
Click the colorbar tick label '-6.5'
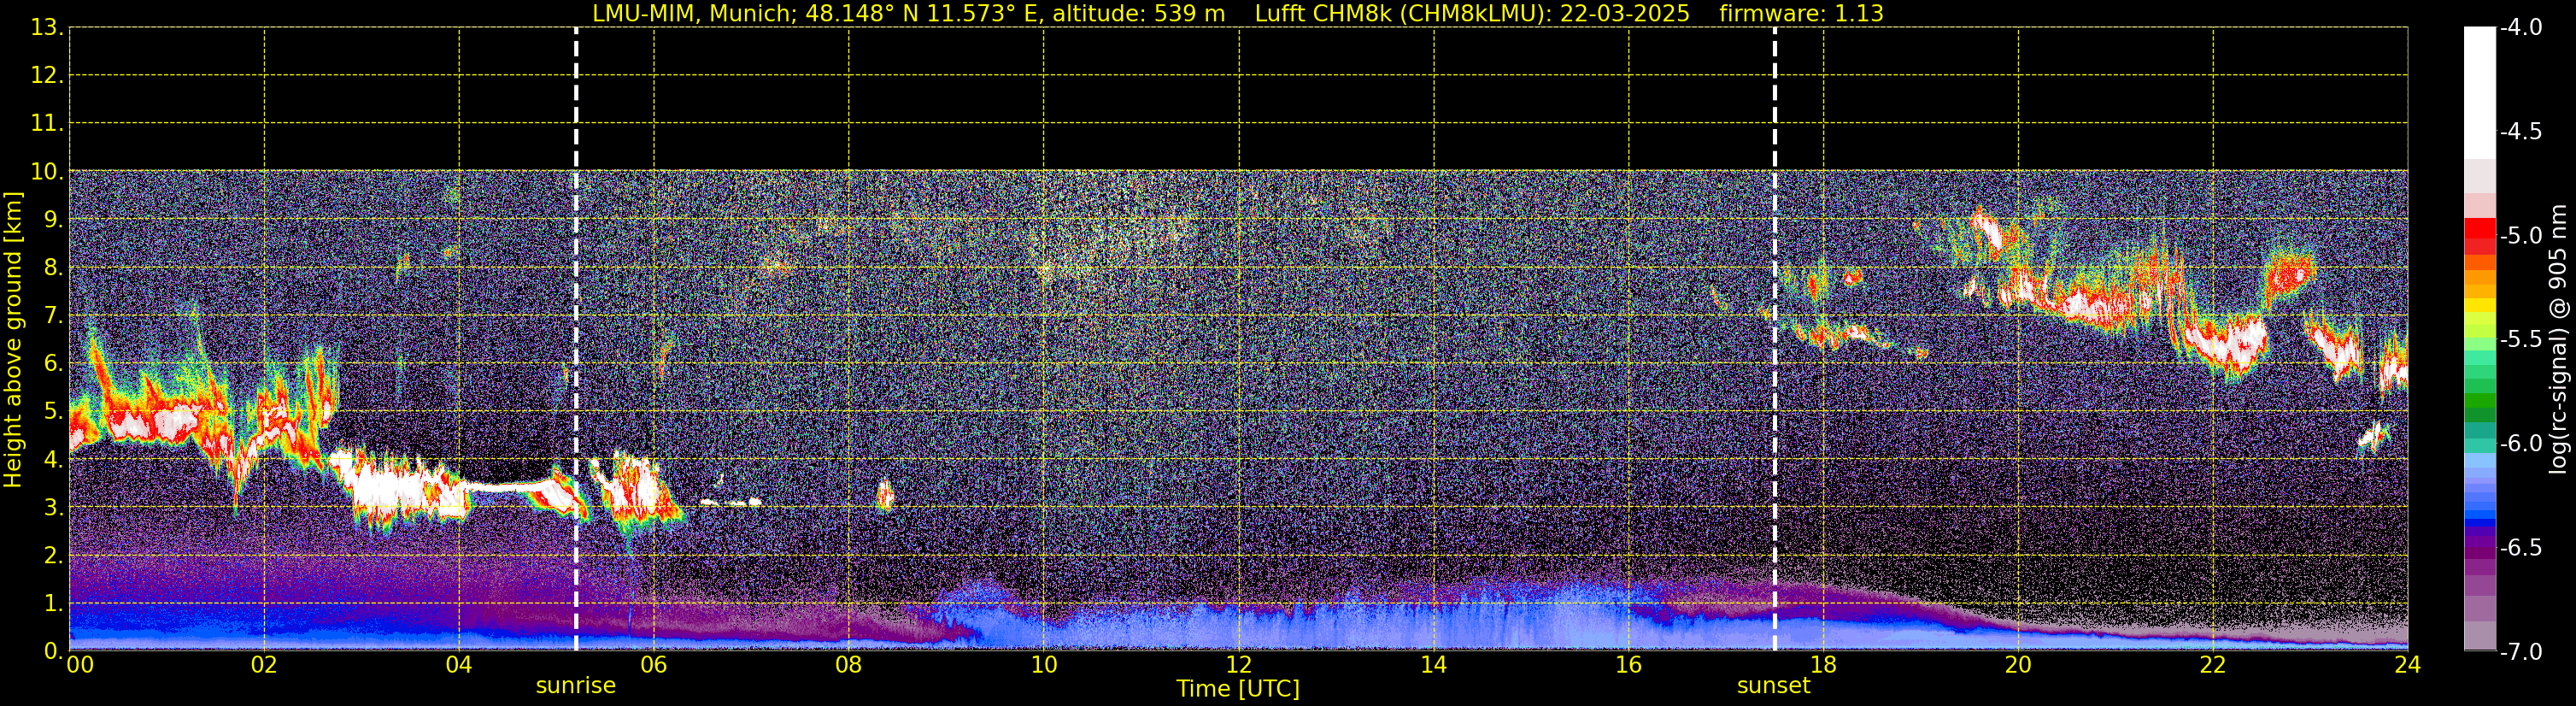click(x=2520, y=548)
